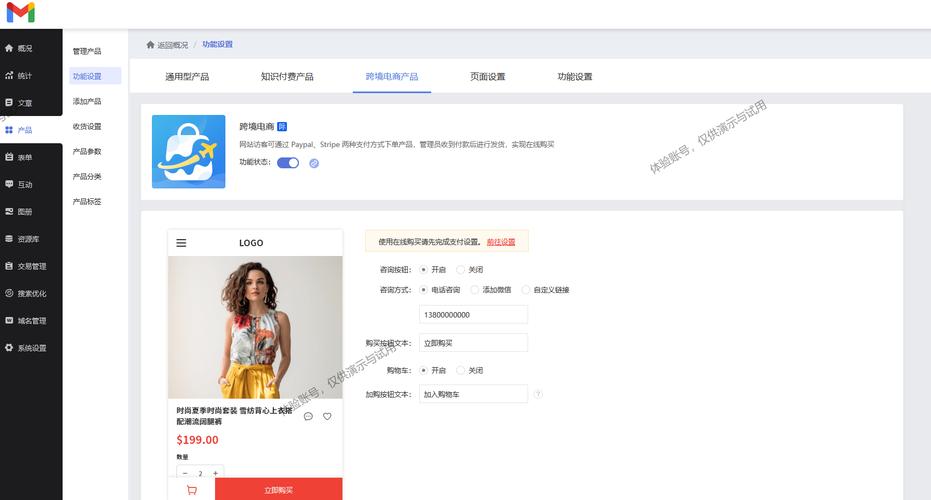This screenshot has width=931, height=500.
Task: Open 收货设置 in the submenu
Action: [x=87, y=126]
